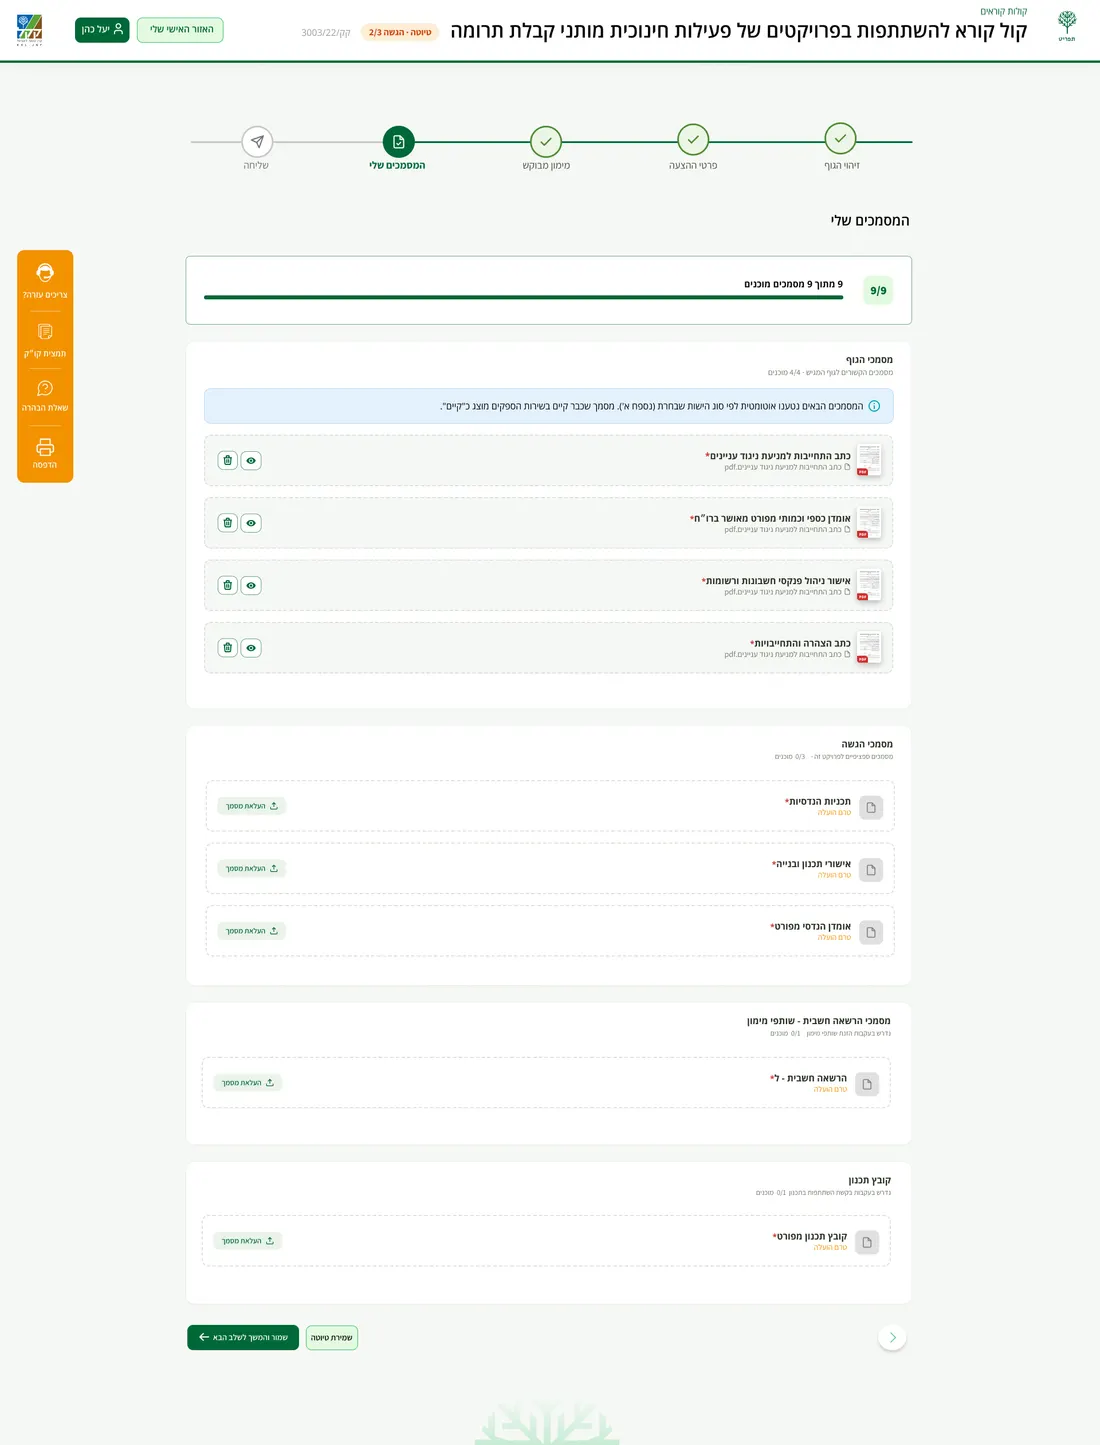
Task: Preview 'אומדן כספי וכמותי מפורט' with eye icon
Action: (x=251, y=523)
